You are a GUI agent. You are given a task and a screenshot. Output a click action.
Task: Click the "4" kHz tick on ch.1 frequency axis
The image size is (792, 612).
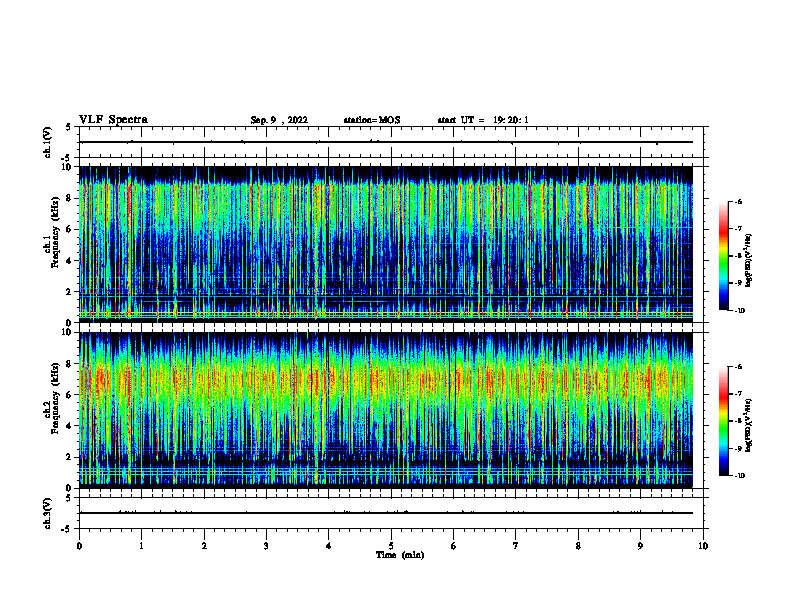click(69, 261)
